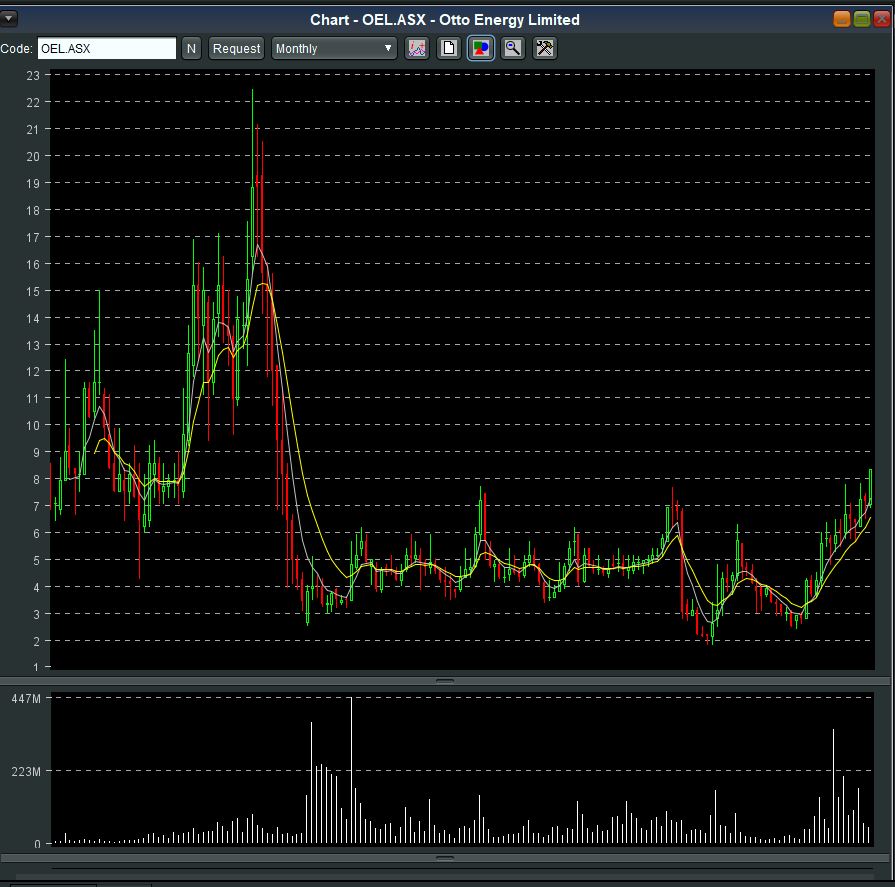895x887 pixels.
Task: Click the orange minimize window button
Action: (x=842, y=19)
